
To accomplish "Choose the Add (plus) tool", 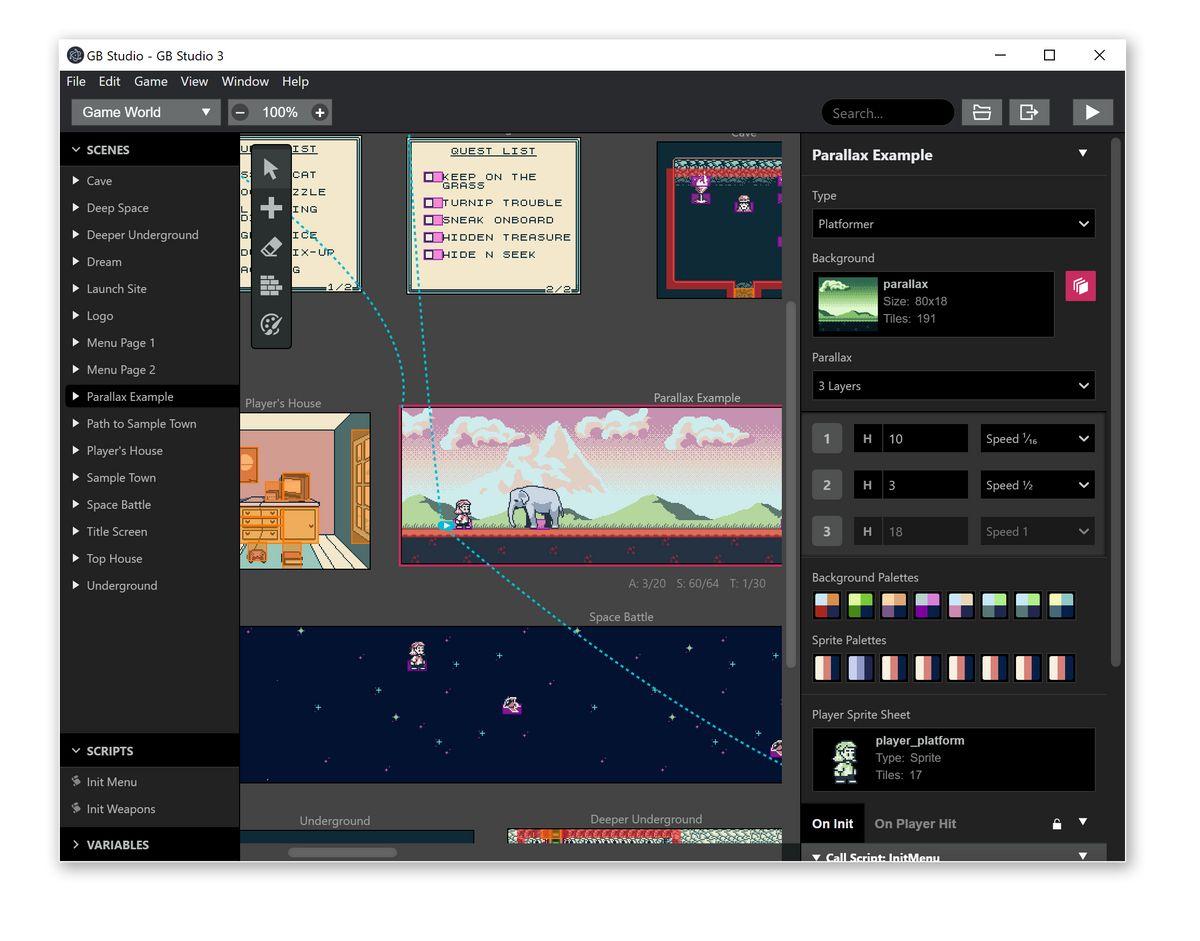I will [271, 208].
